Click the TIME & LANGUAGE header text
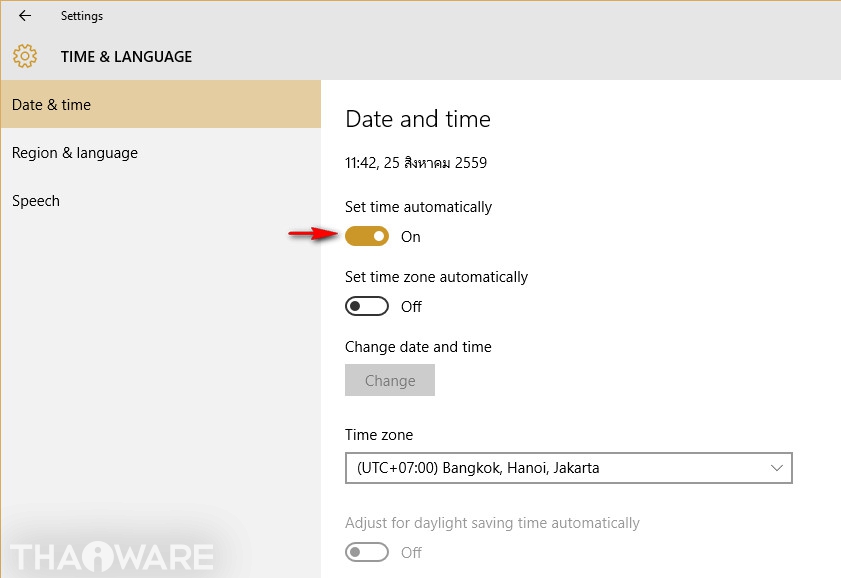 click(x=126, y=57)
